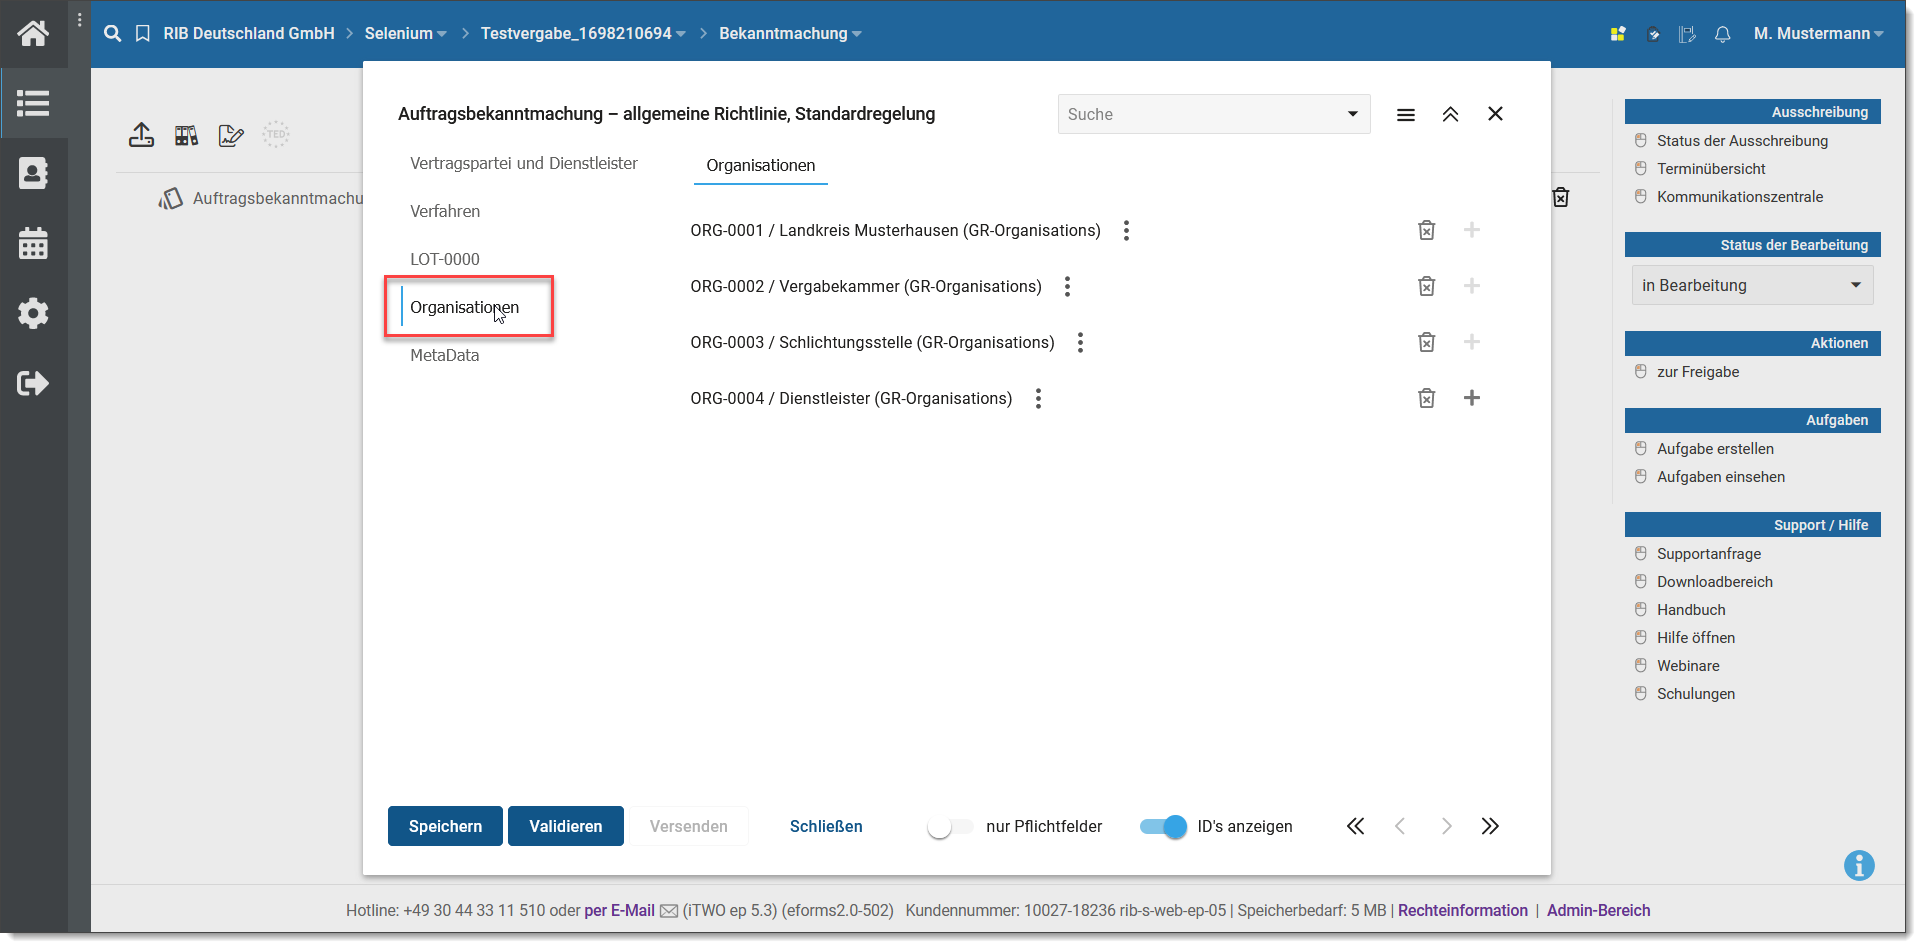Click zur Freigabe action
This screenshot has width=1921, height=948.
[1698, 372]
